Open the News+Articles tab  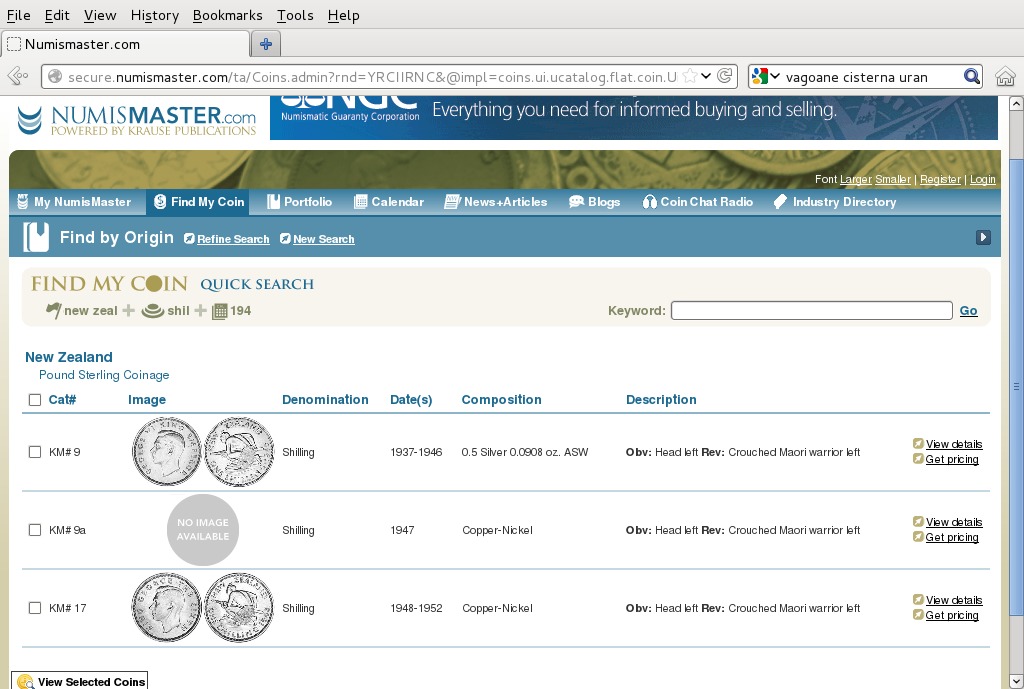(x=496, y=202)
